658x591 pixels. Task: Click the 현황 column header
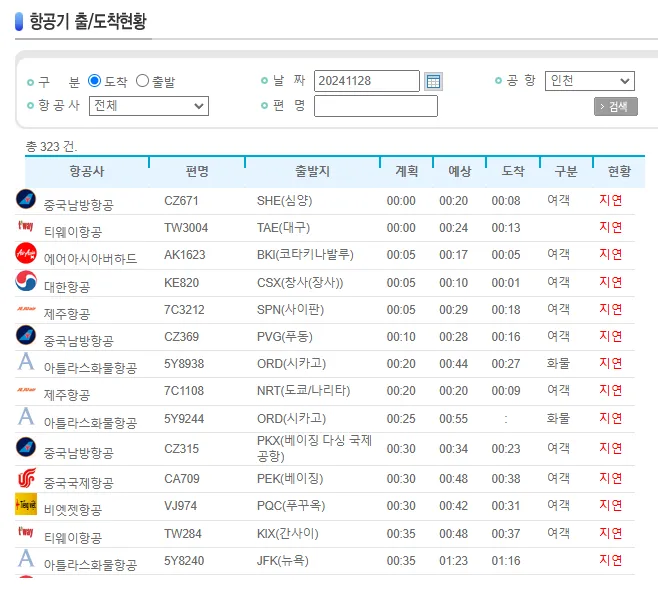click(x=619, y=171)
